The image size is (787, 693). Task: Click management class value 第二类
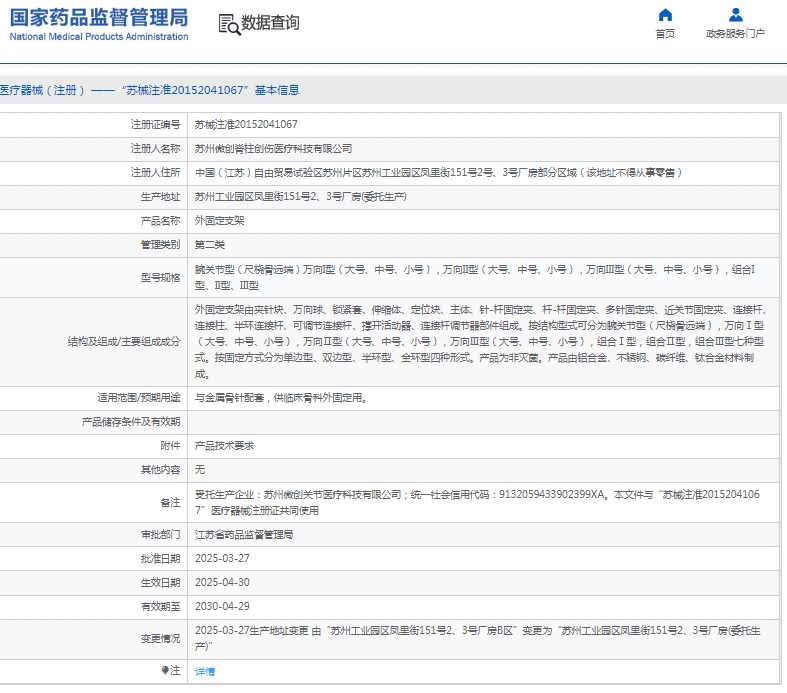click(x=210, y=245)
